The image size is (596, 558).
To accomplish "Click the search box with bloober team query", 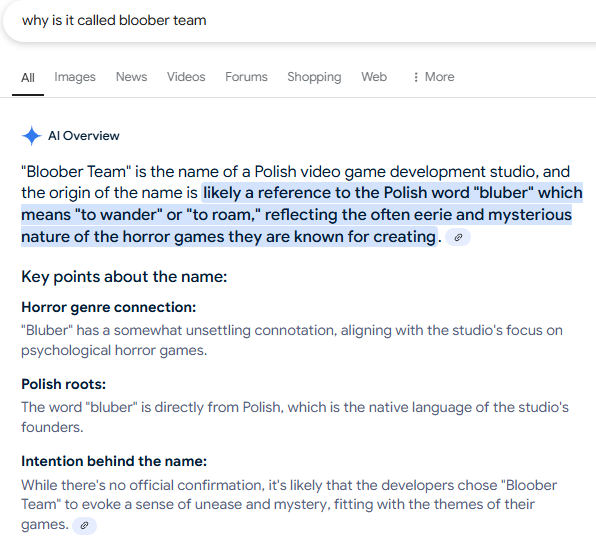I will 300,21.
